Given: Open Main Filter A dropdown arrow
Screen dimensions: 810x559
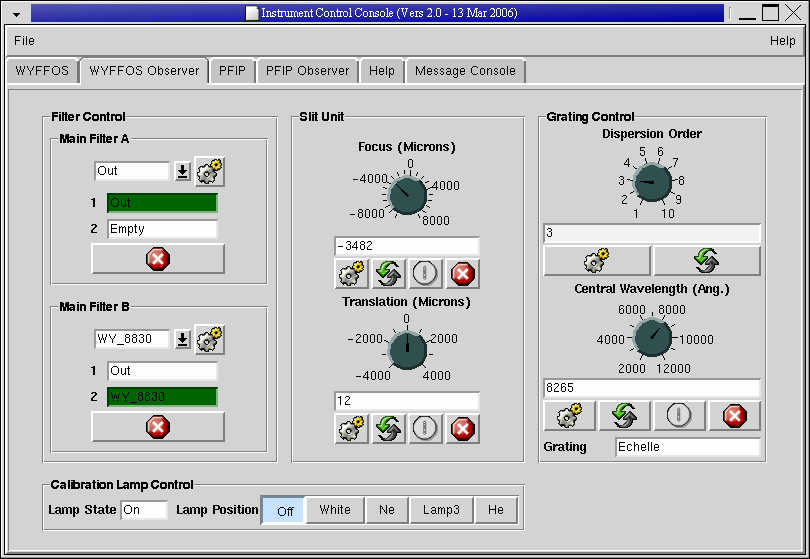Looking at the screenshot, I should pyautogui.click(x=182, y=172).
